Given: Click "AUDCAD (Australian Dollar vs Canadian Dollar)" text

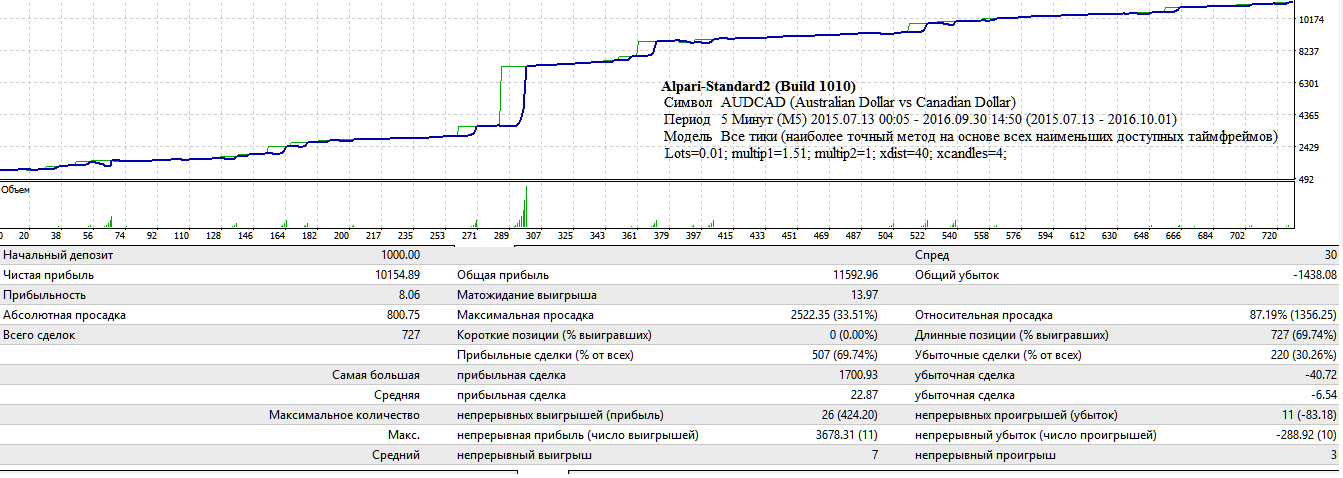Looking at the screenshot, I should click(868, 102).
